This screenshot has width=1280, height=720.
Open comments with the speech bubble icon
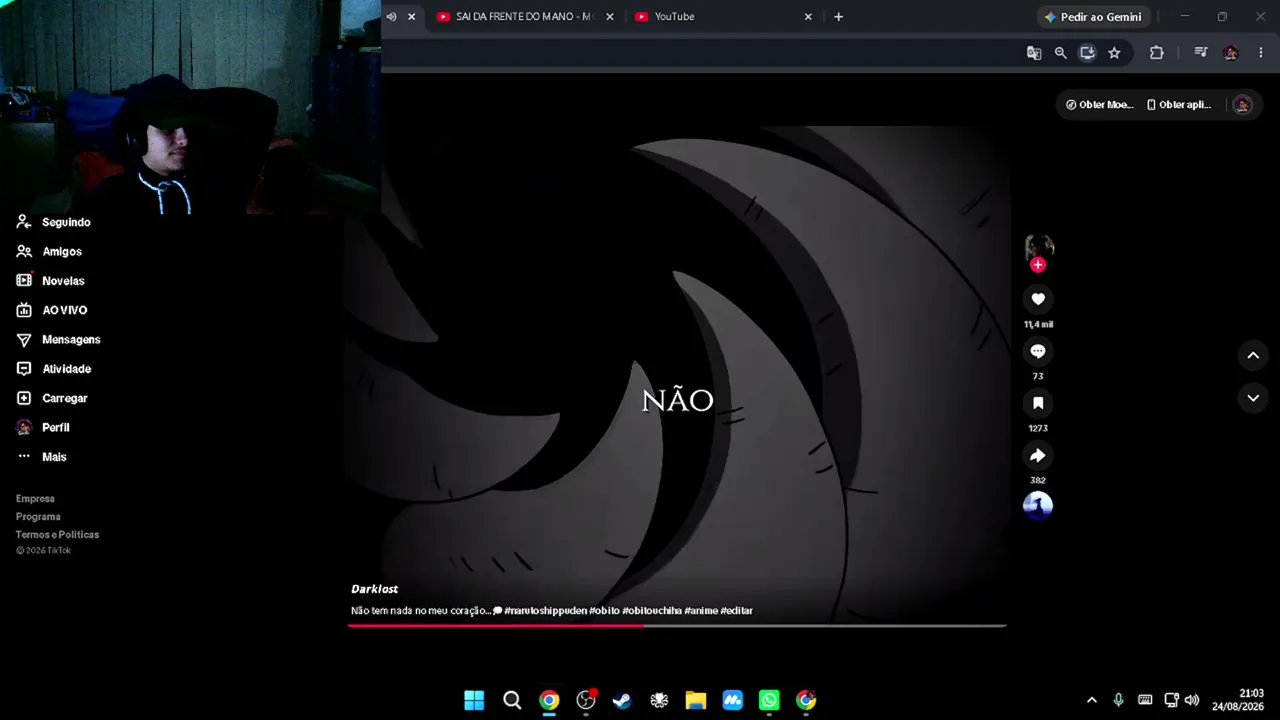tap(1038, 351)
